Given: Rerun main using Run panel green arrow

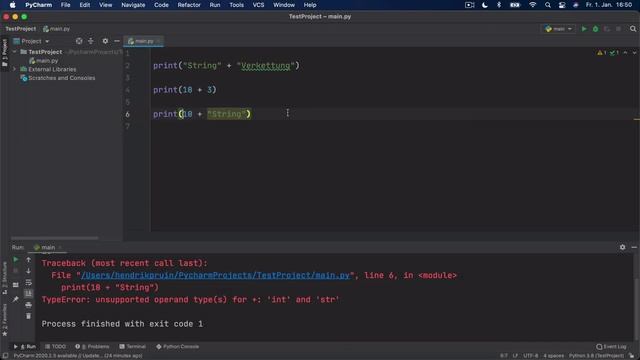Looking at the screenshot, I should (x=16, y=260).
